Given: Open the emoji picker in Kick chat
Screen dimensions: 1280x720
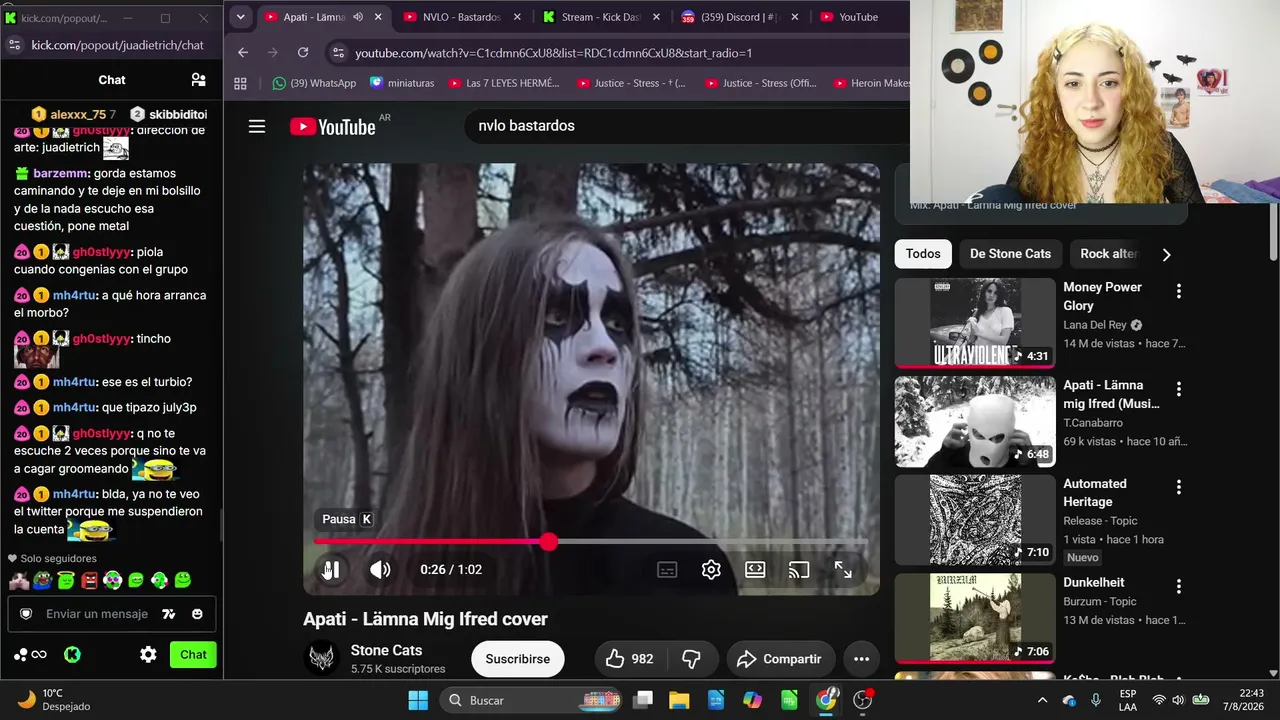Looking at the screenshot, I should pyautogui.click(x=197, y=614).
